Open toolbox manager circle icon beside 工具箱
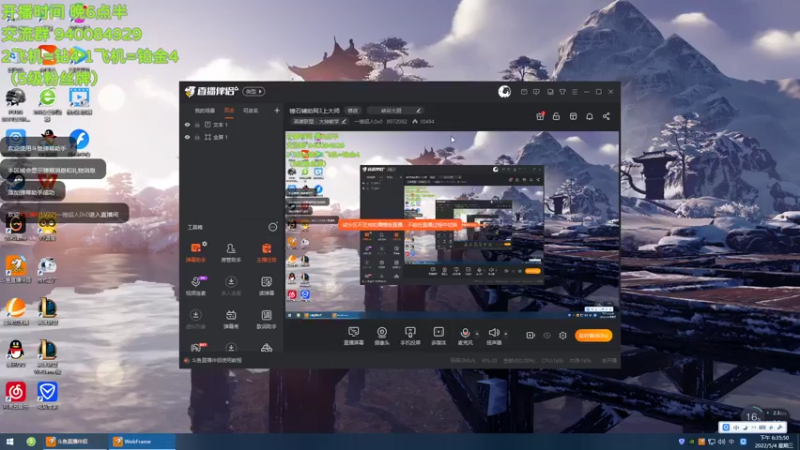 pos(273,227)
